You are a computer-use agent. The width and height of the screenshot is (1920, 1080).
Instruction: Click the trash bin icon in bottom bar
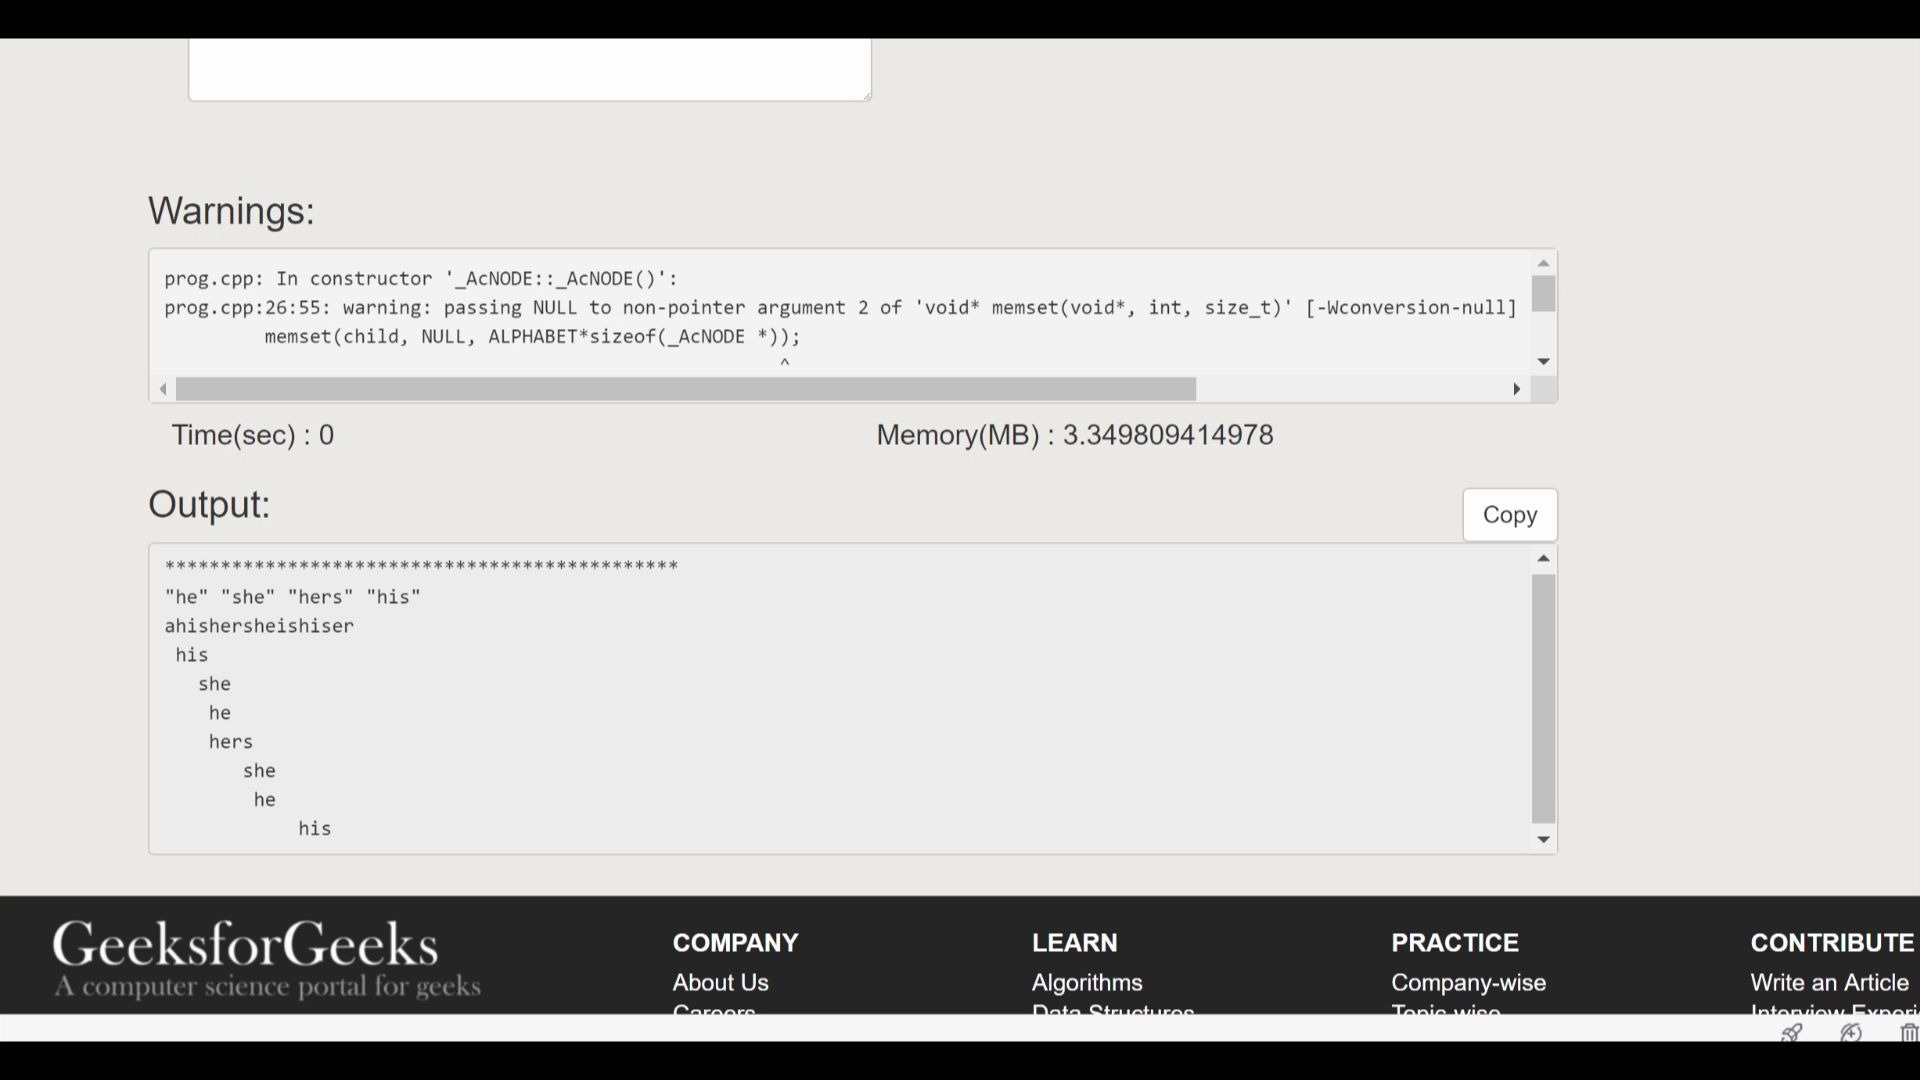(x=1908, y=1032)
